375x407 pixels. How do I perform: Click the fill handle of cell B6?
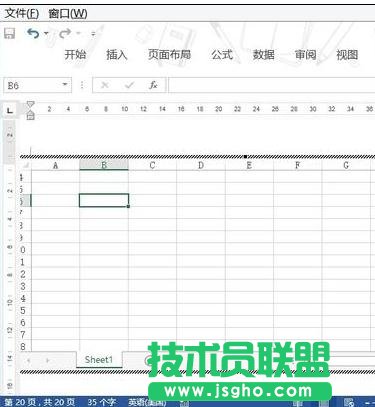pos(128,206)
